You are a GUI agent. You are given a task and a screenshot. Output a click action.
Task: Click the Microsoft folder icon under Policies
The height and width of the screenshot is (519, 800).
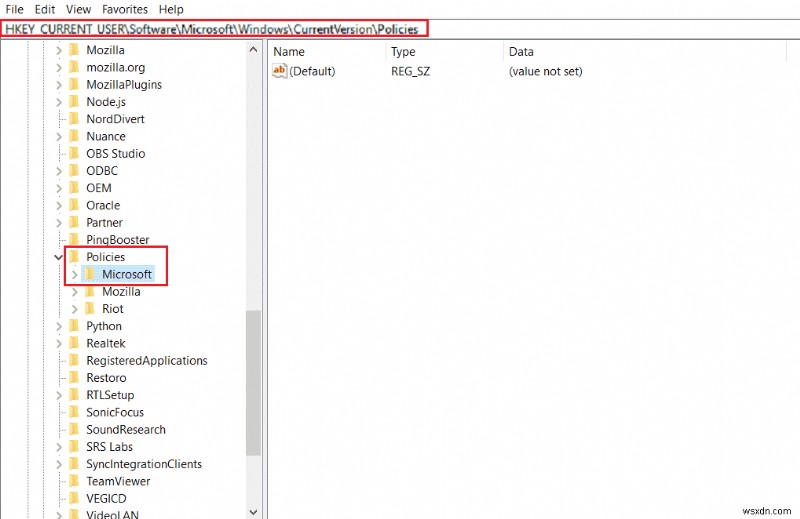tap(90, 274)
